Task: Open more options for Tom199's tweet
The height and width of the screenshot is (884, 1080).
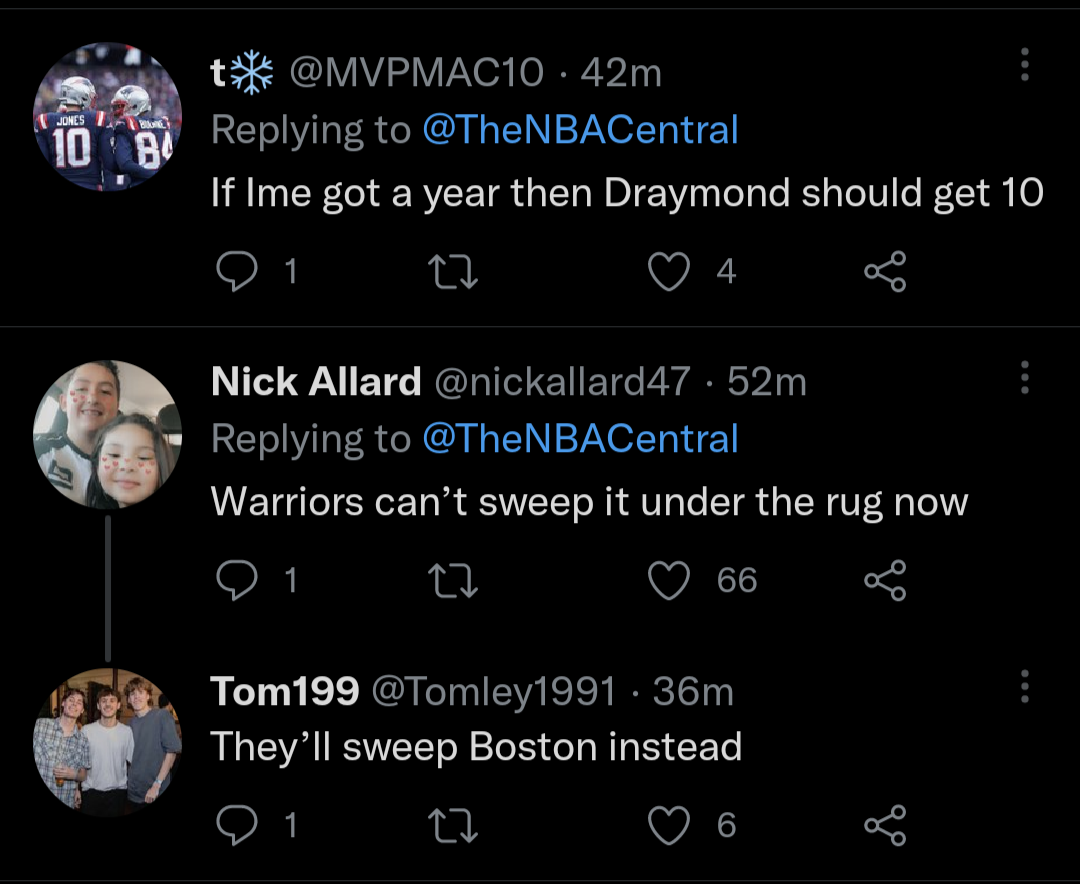Action: click(1023, 687)
